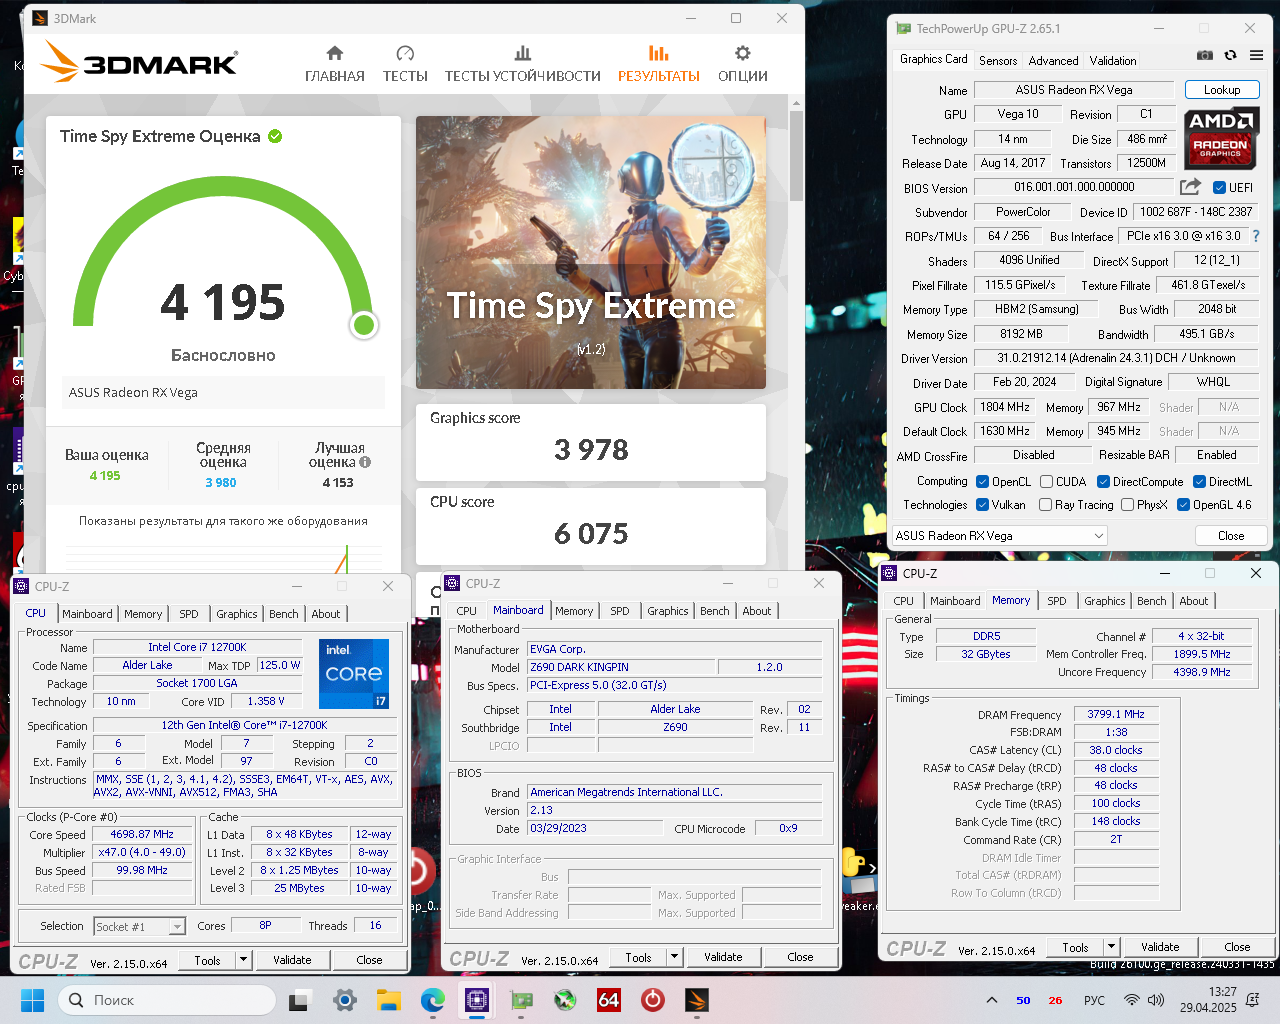This screenshot has height=1024, width=1280.
Task: Click the CPU score 6 075 value
Action: 591,534
